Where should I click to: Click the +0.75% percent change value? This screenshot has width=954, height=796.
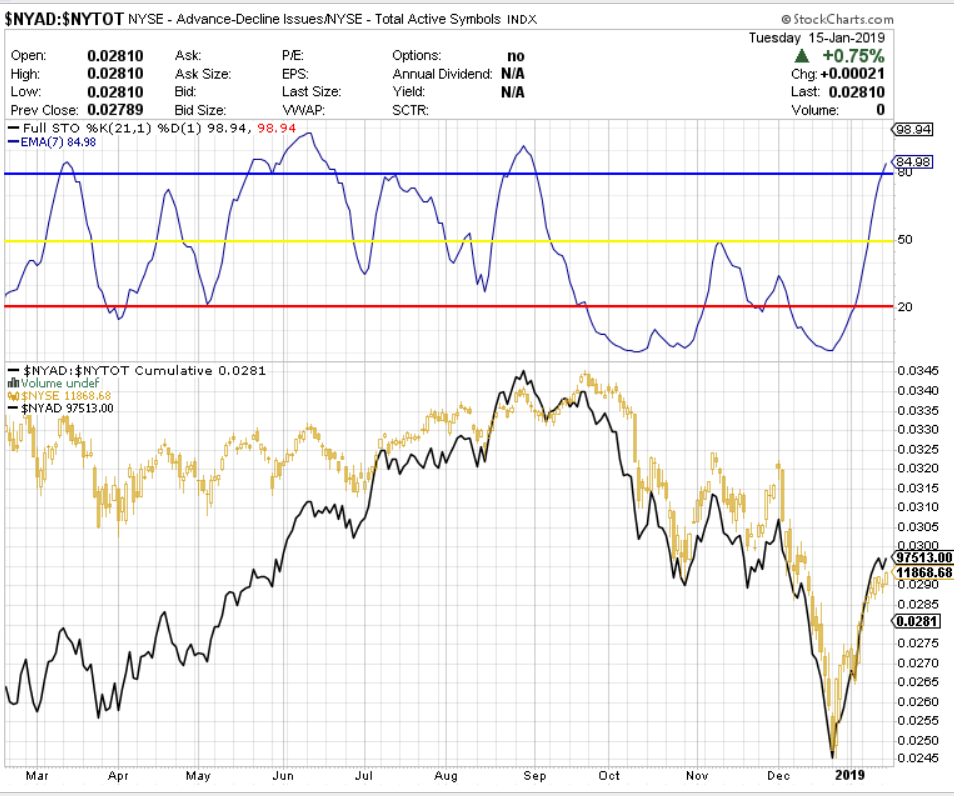[858, 56]
